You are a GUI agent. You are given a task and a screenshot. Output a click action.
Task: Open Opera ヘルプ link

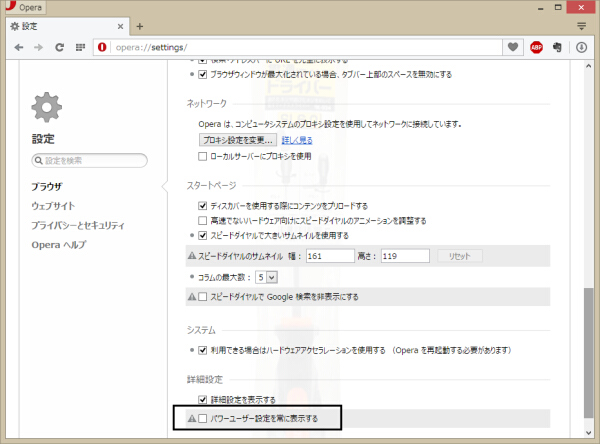tap(59, 245)
